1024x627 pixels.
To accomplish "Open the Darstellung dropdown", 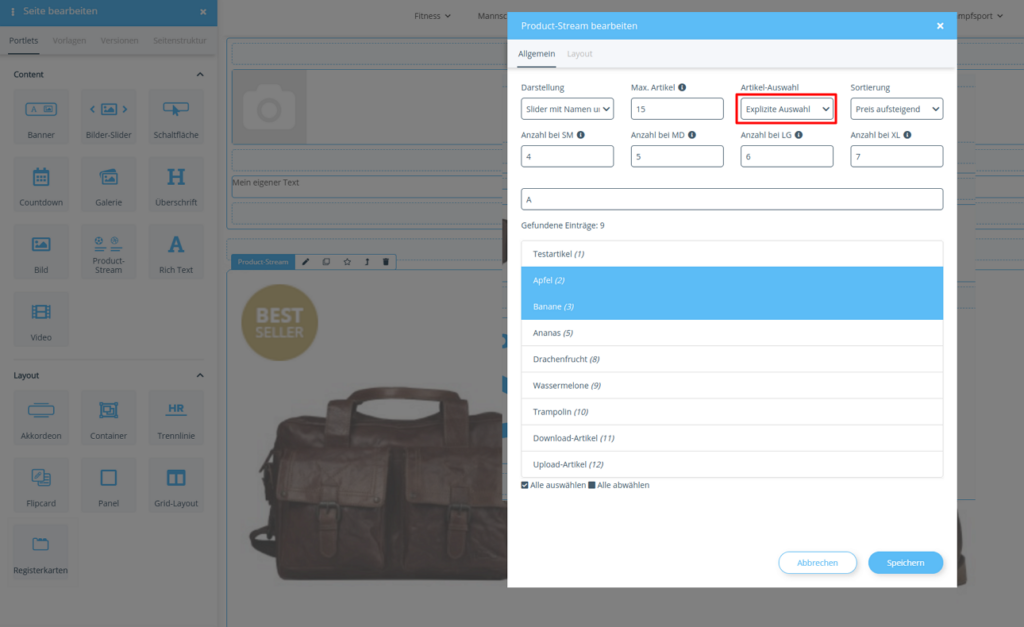I will click(567, 109).
